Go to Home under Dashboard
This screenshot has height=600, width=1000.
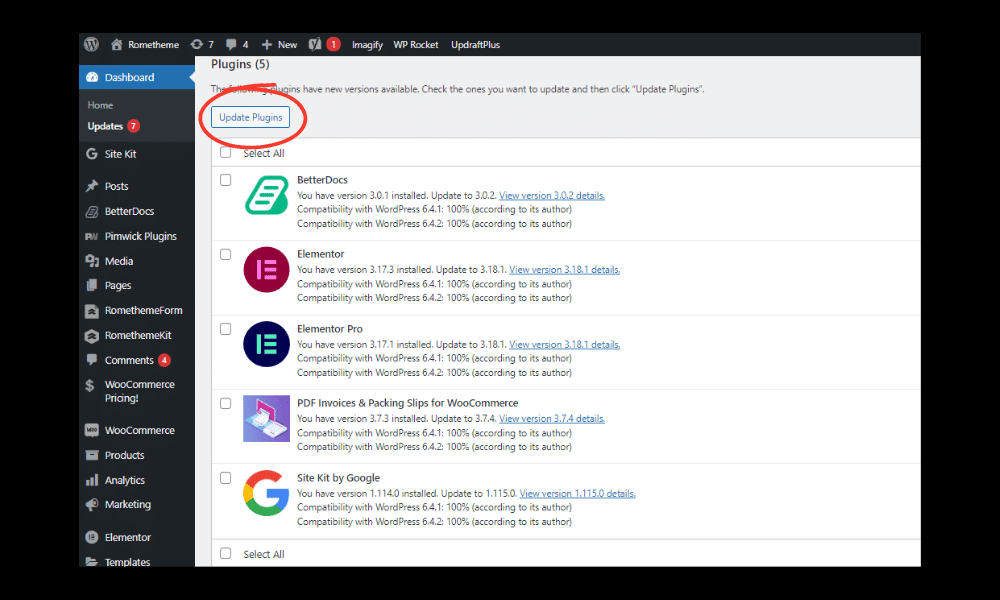[100, 105]
